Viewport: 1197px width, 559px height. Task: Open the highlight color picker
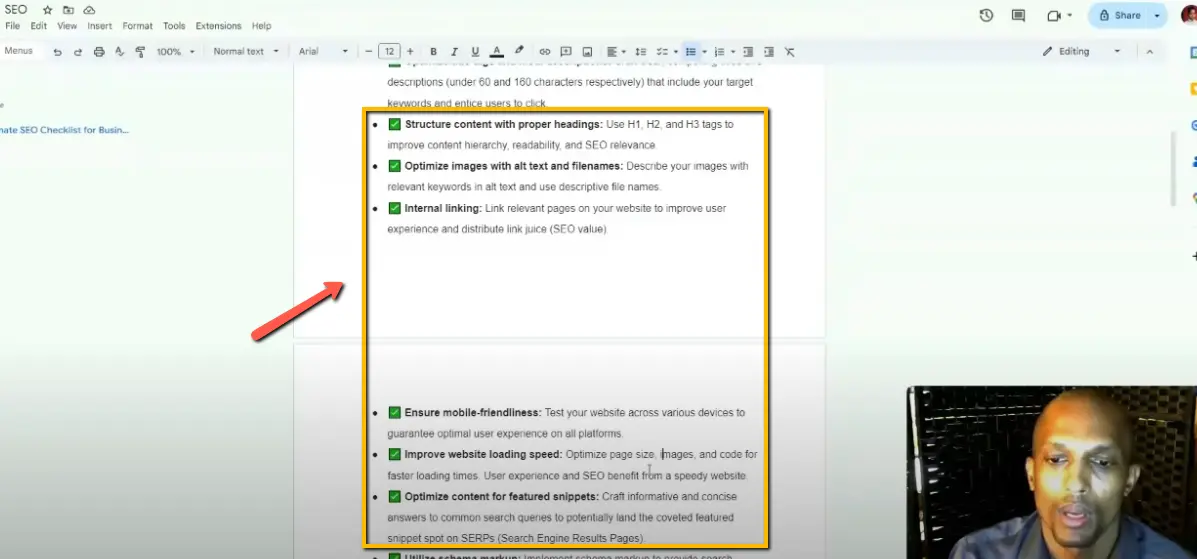(519, 51)
